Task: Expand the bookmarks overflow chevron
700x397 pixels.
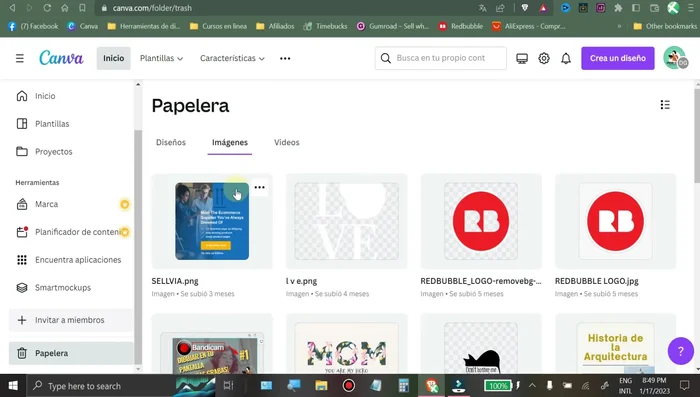Action: click(x=619, y=26)
